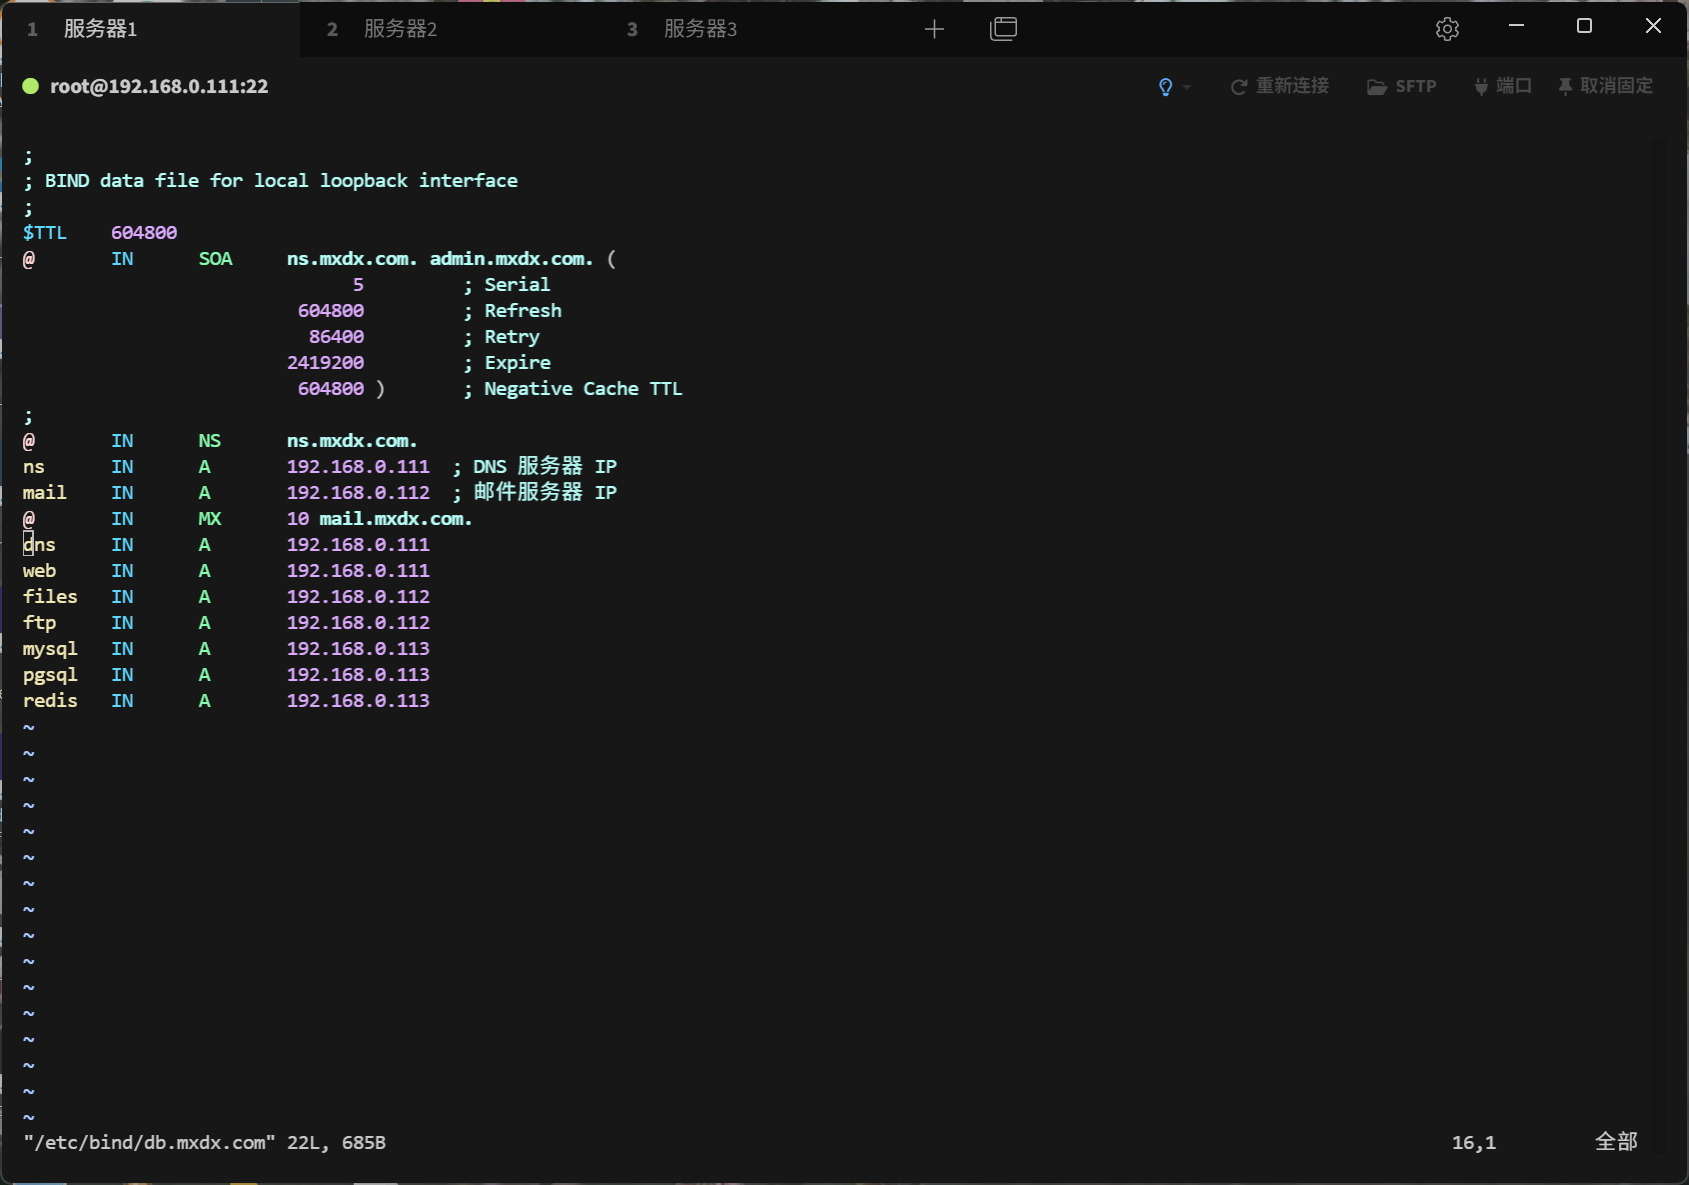This screenshot has height=1185, width=1689.
Task: Click the Expire value 2419200
Action: (x=325, y=362)
